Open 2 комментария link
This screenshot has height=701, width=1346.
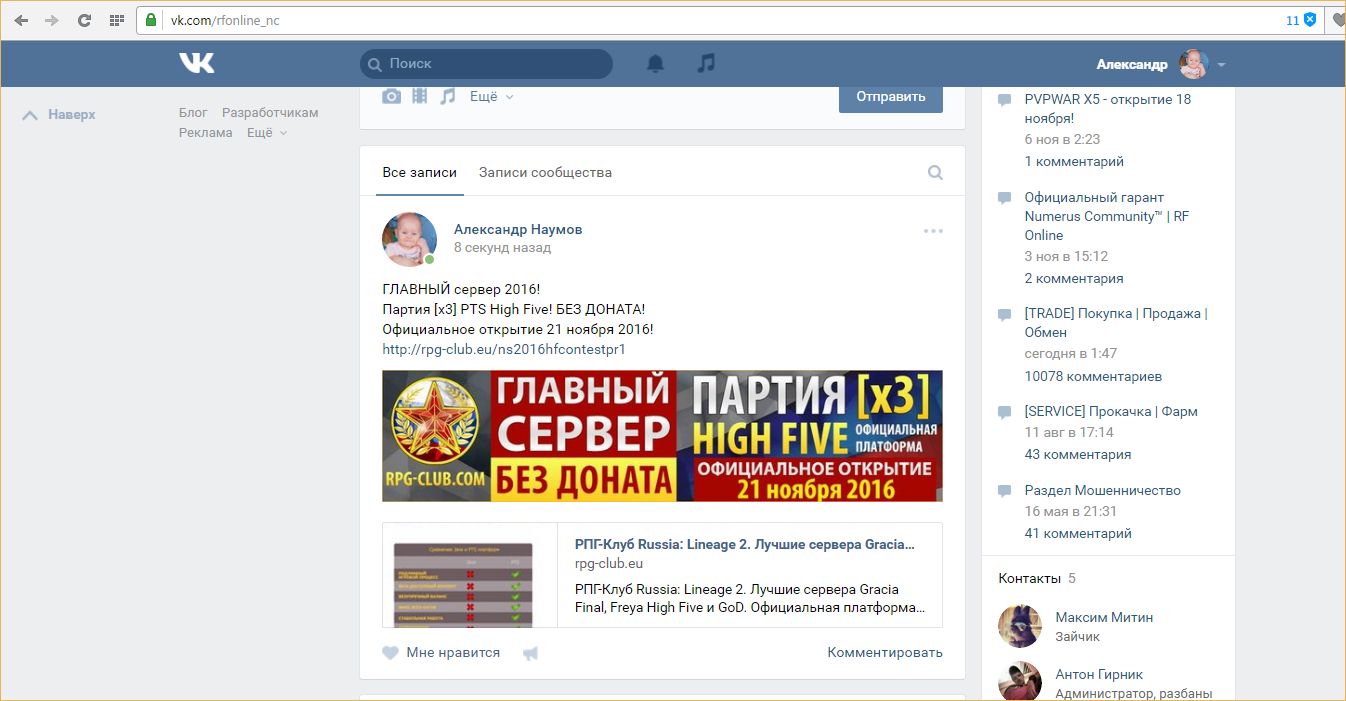coord(1074,278)
